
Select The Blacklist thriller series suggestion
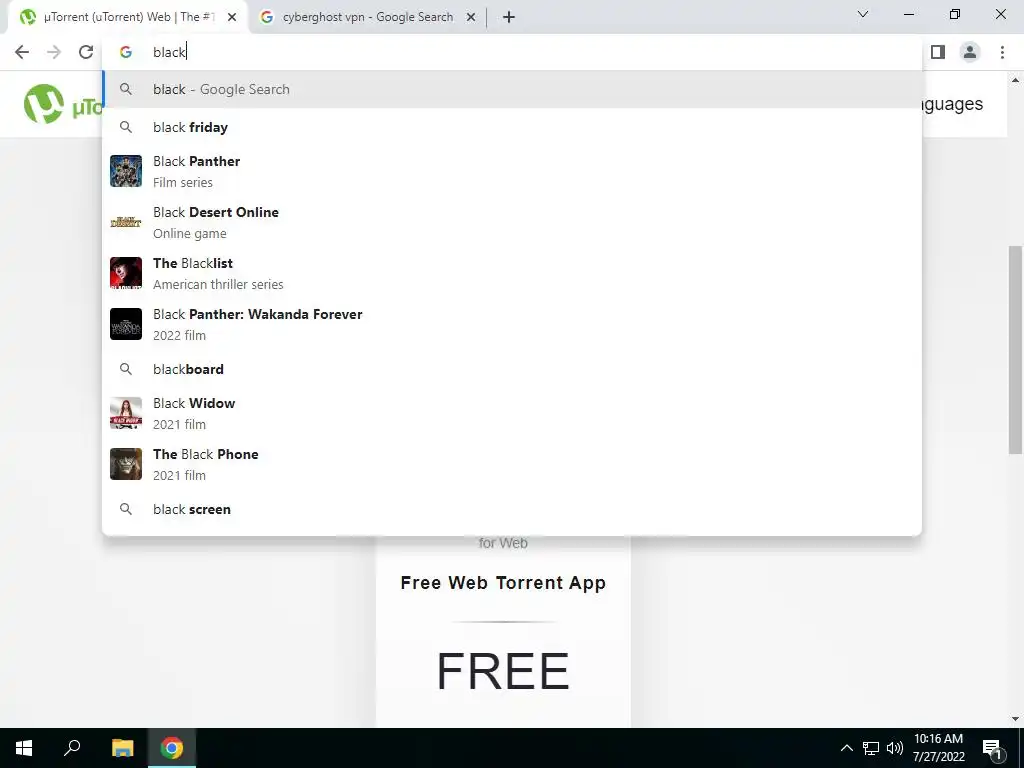(x=512, y=273)
